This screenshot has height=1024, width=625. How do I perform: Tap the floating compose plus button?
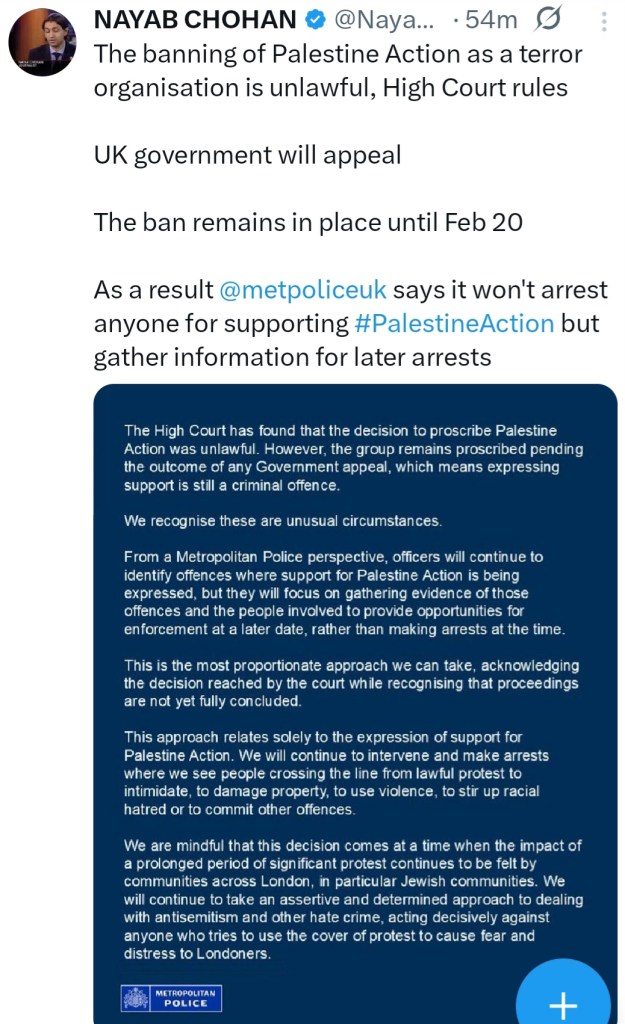click(563, 1002)
